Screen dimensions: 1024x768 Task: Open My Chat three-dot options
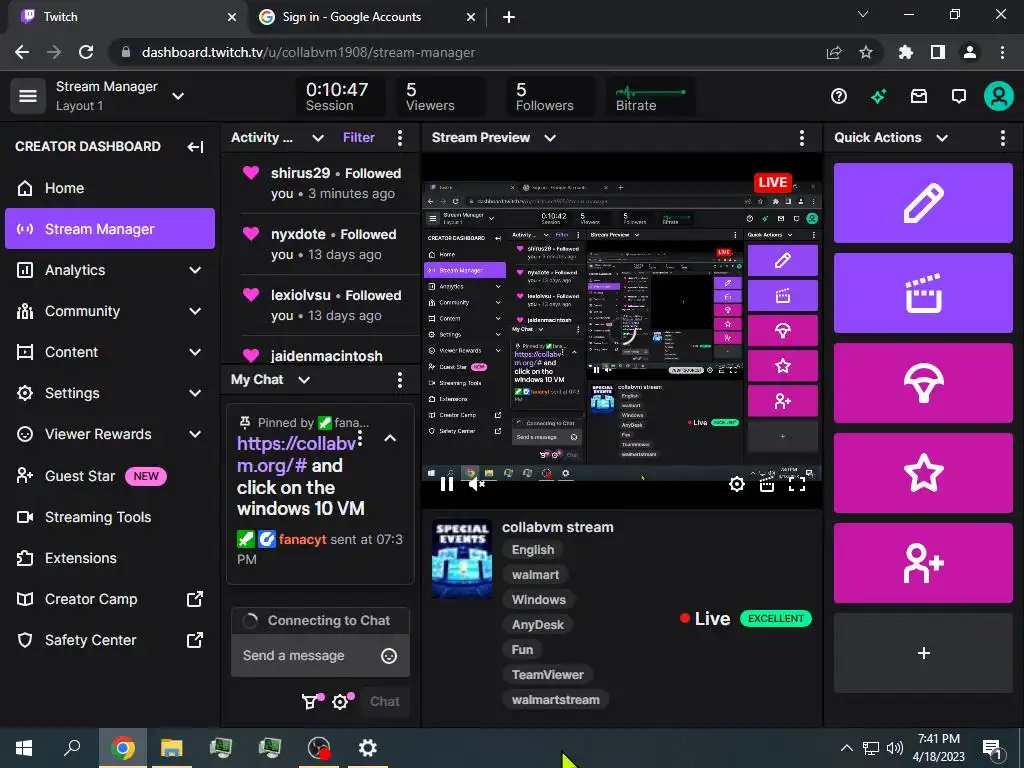coord(400,380)
